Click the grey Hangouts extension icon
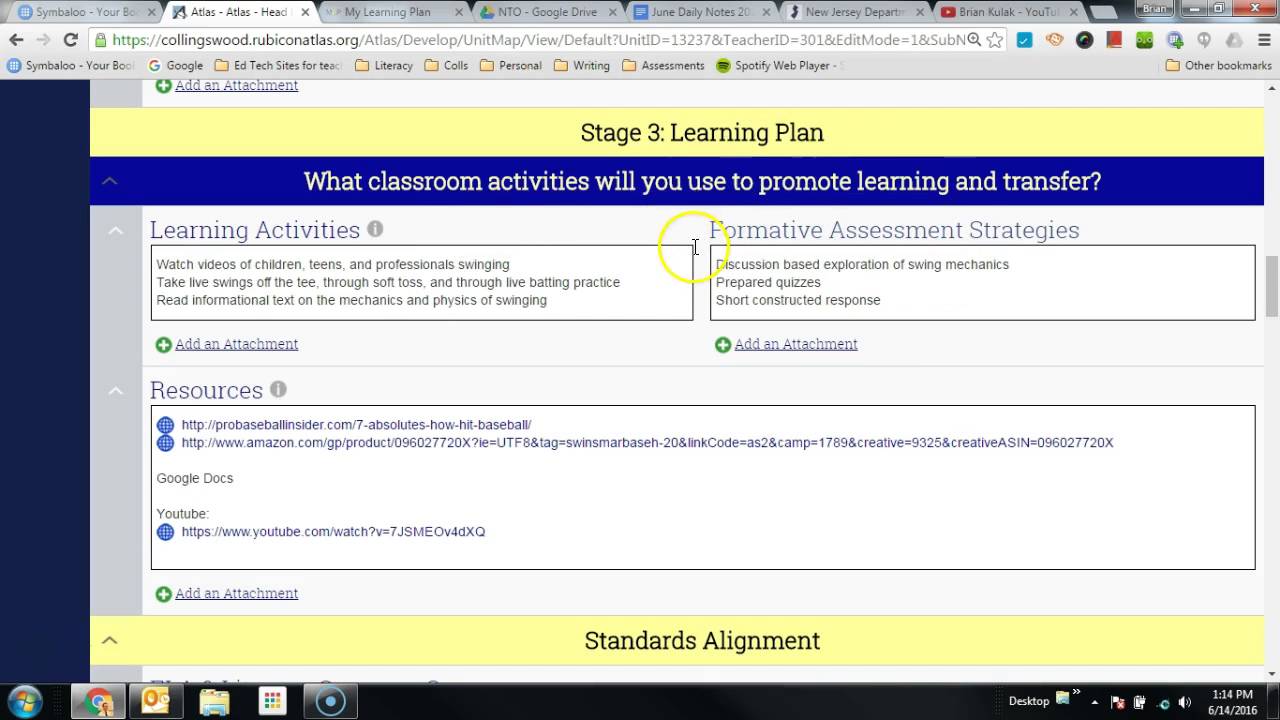 click(1204, 40)
